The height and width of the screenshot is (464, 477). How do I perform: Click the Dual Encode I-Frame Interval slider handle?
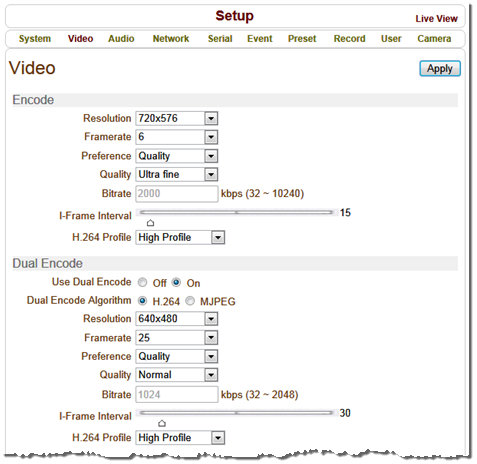tap(162, 423)
